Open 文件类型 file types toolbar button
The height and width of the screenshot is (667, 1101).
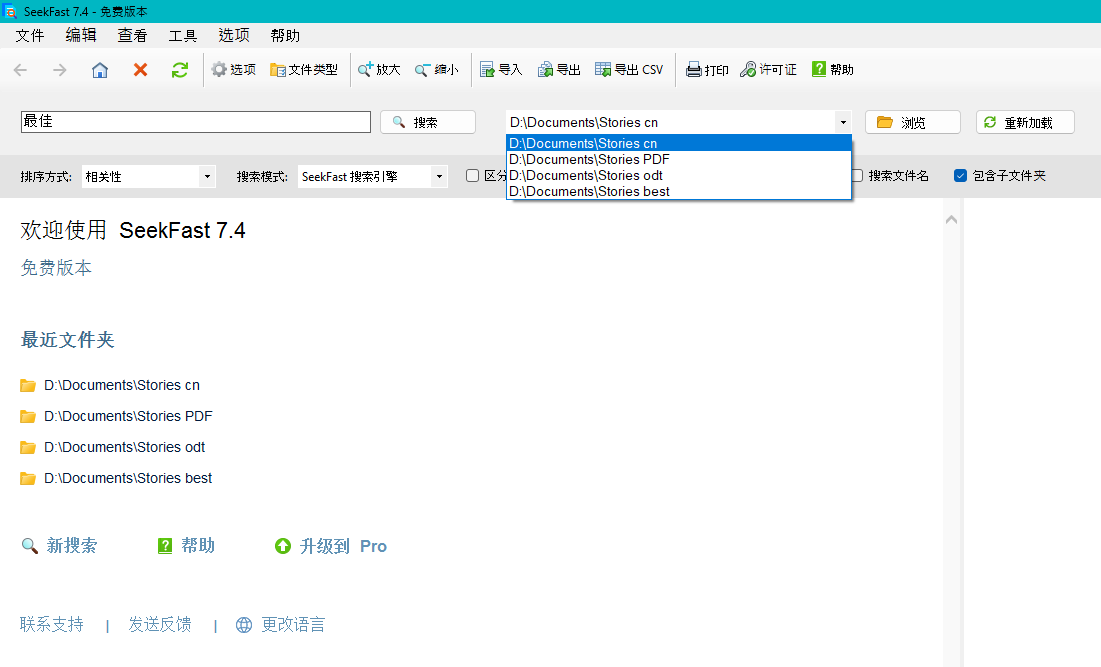(x=304, y=70)
